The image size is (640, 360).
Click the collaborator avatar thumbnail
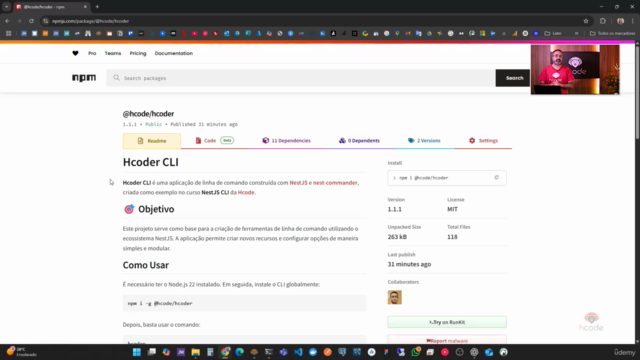[394, 297]
